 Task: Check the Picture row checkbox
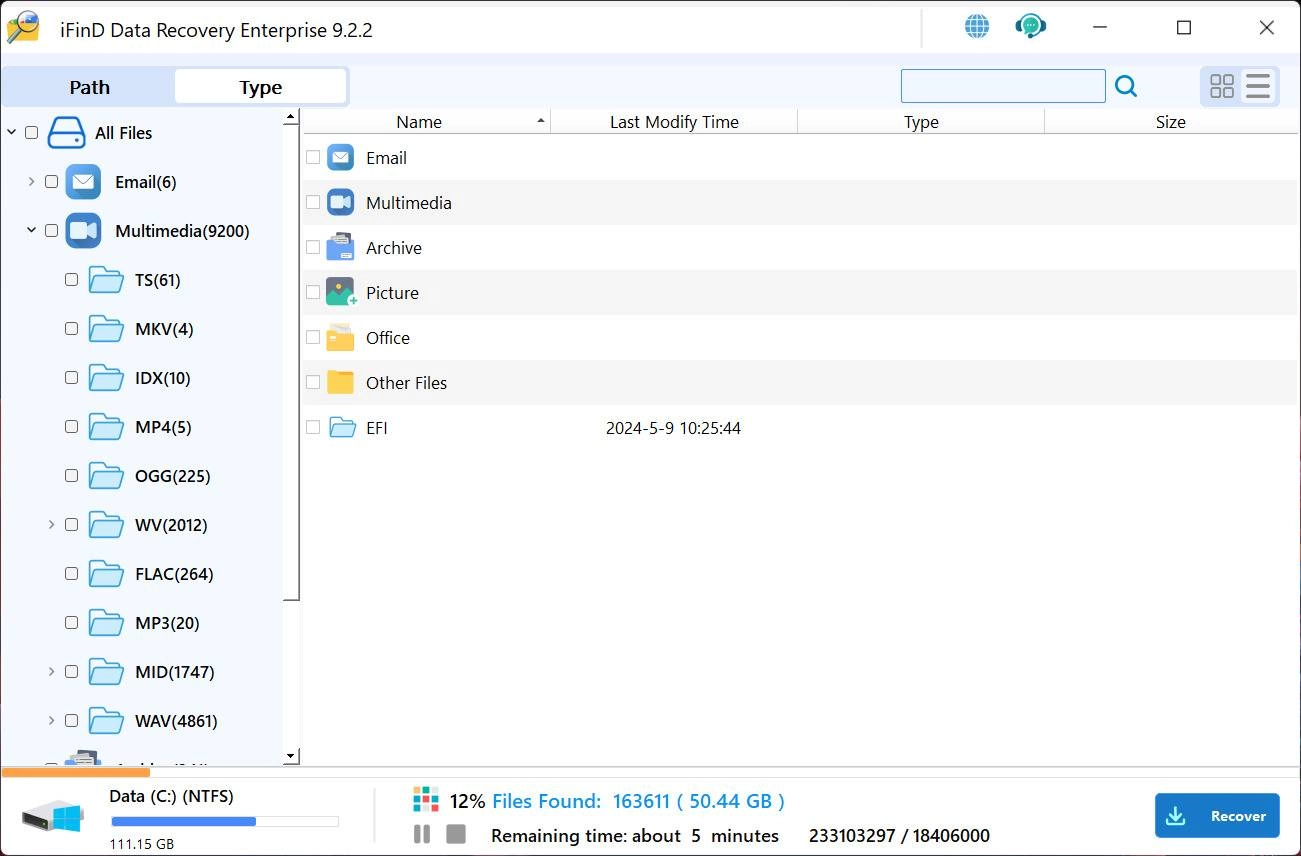click(x=313, y=292)
